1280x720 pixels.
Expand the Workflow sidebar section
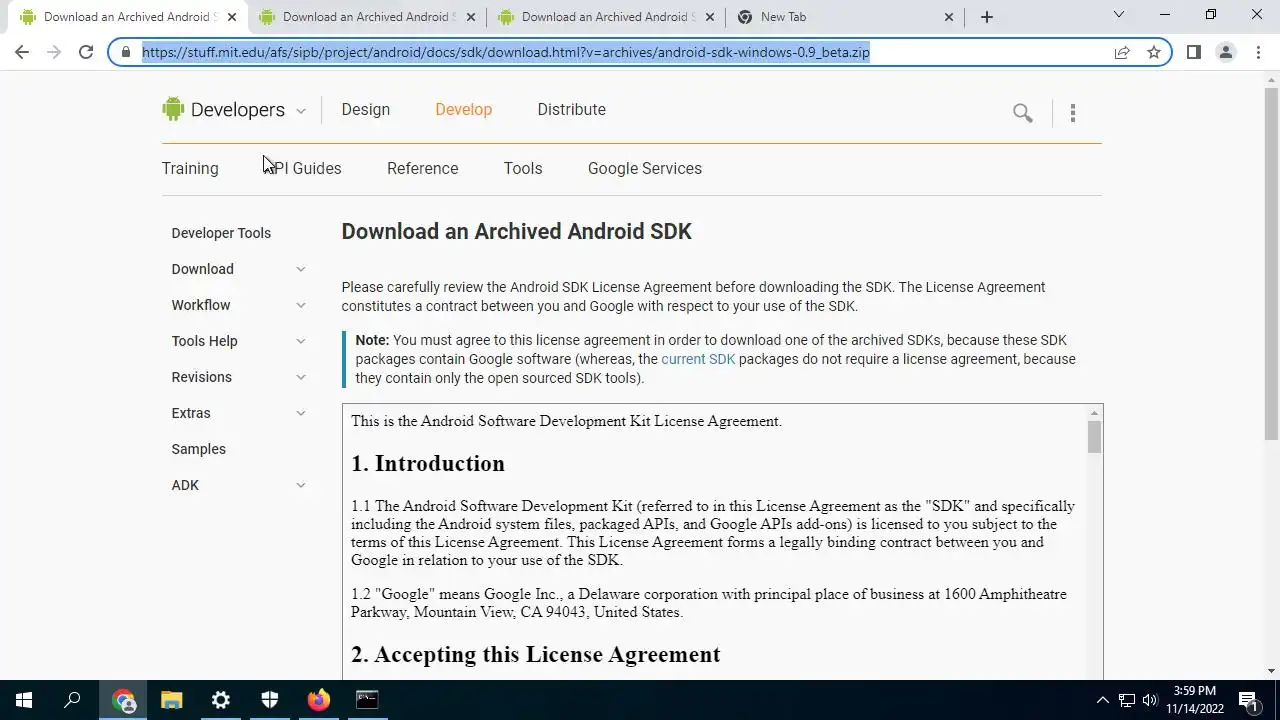click(x=300, y=305)
